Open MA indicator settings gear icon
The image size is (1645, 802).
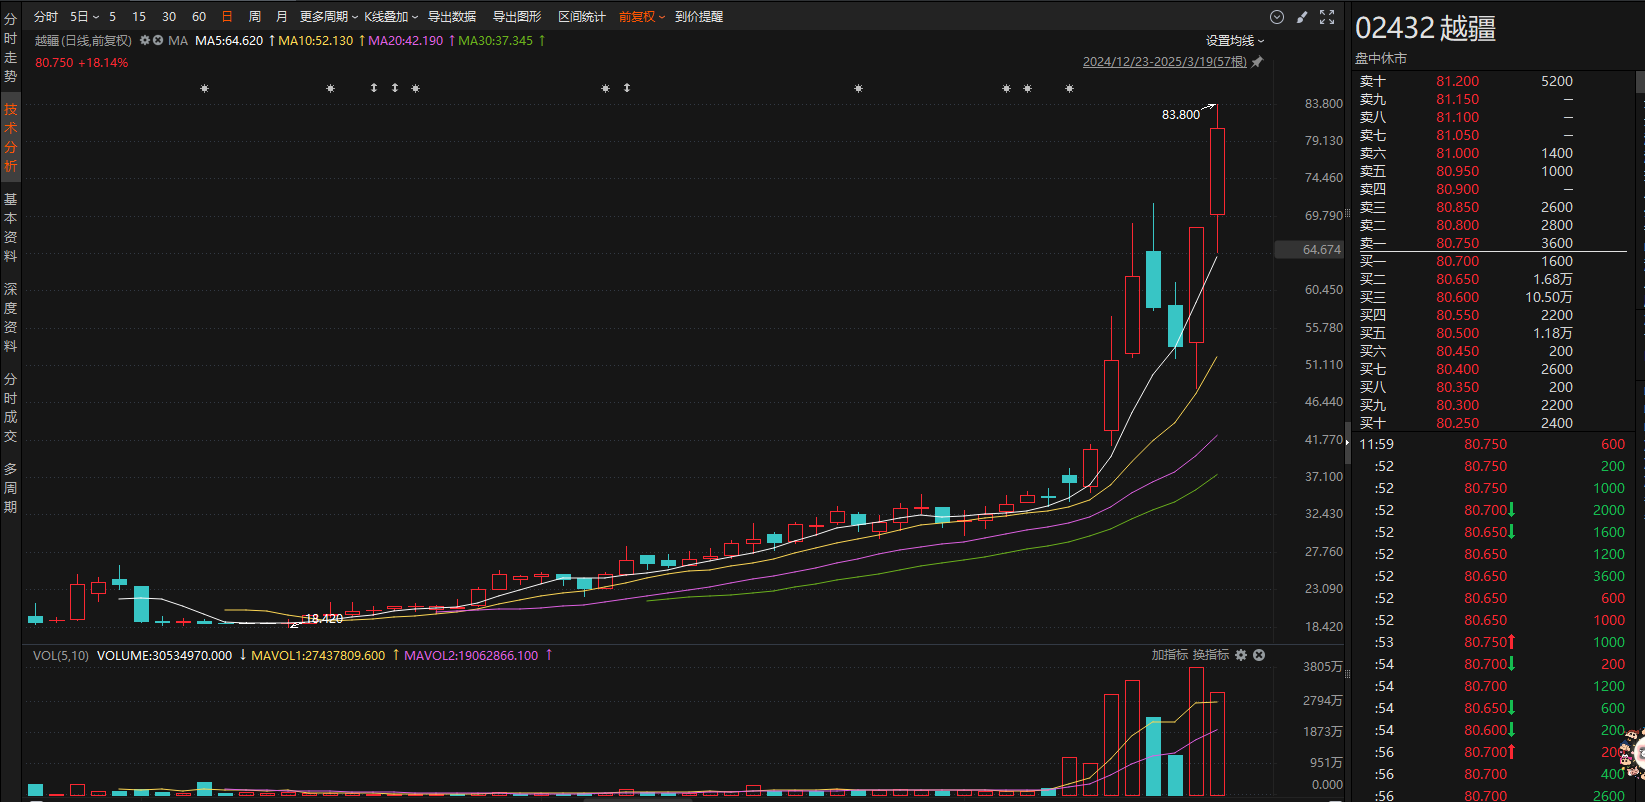(x=145, y=41)
